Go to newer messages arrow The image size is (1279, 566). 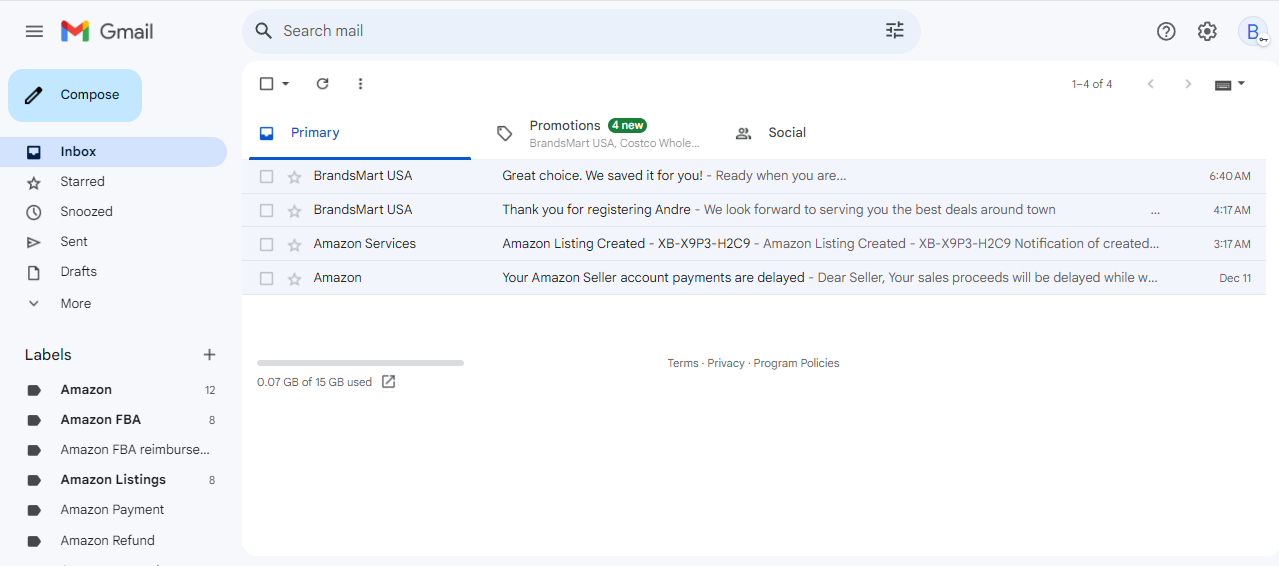(x=1150, y=84)
